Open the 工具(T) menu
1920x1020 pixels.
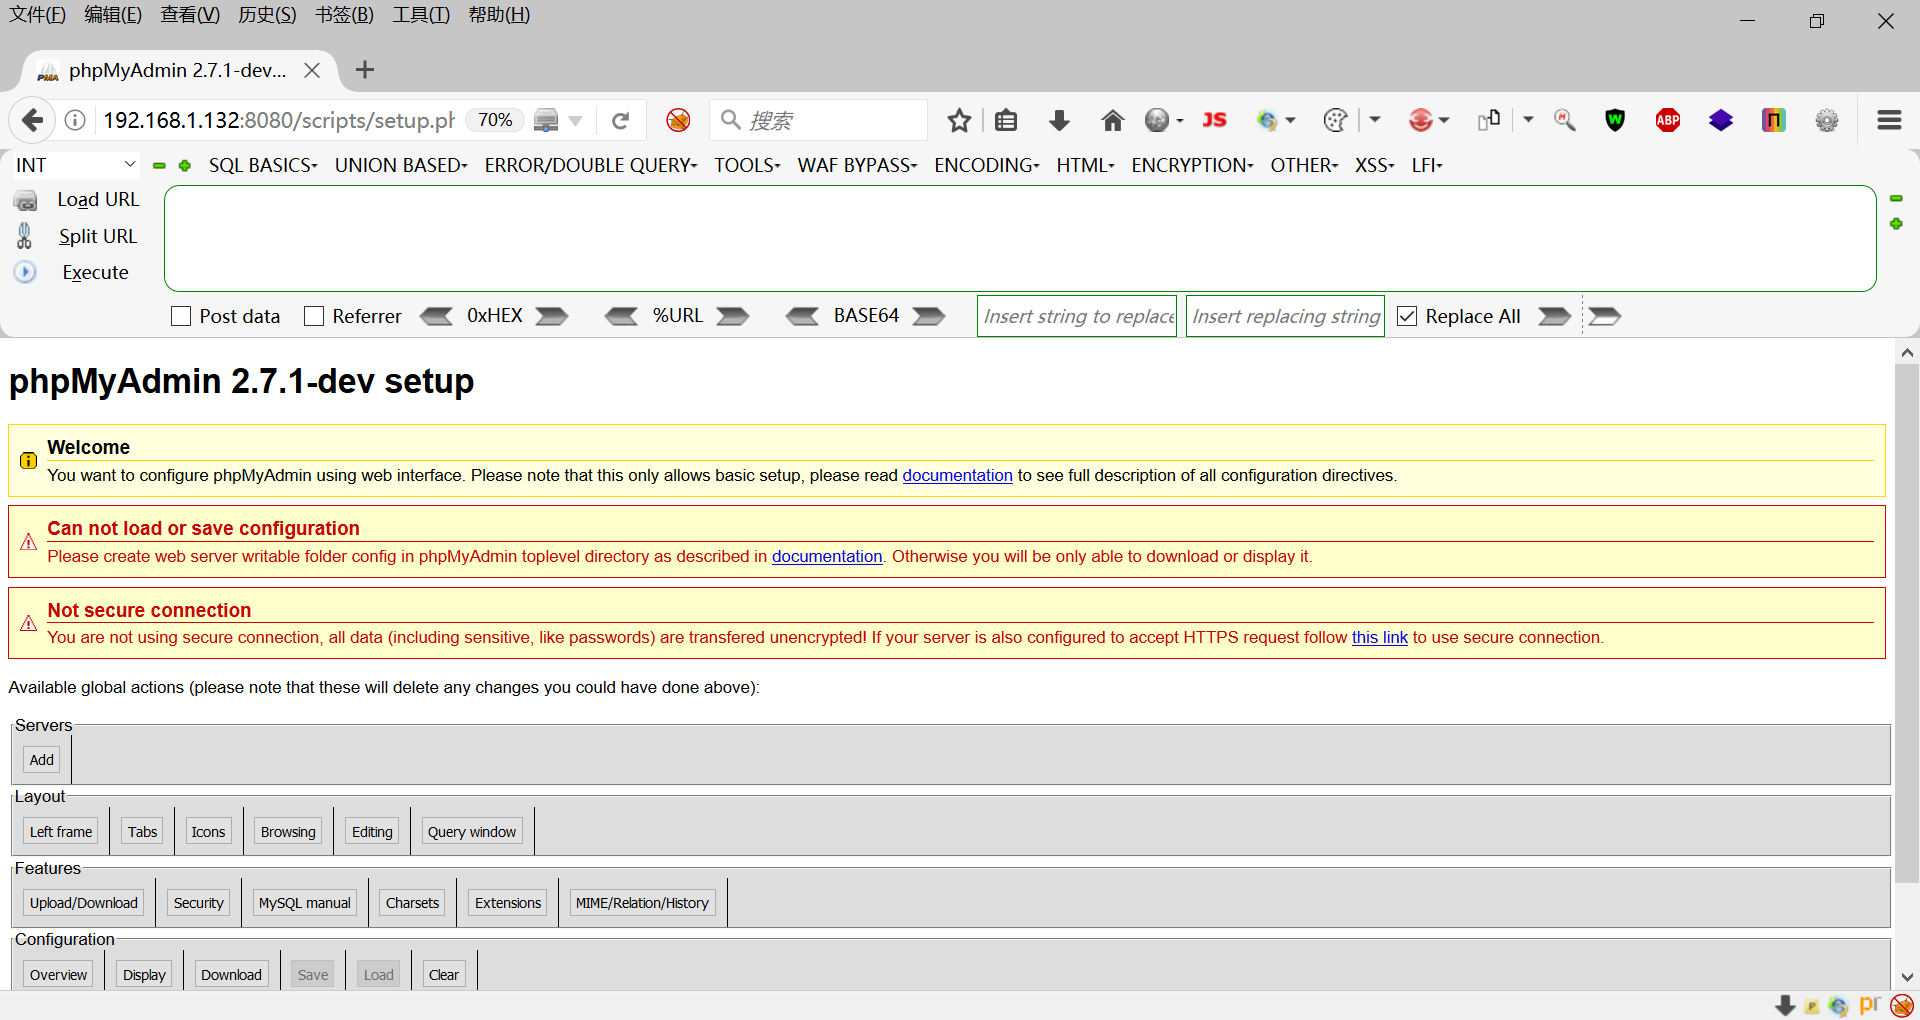[x=421, y=15]
